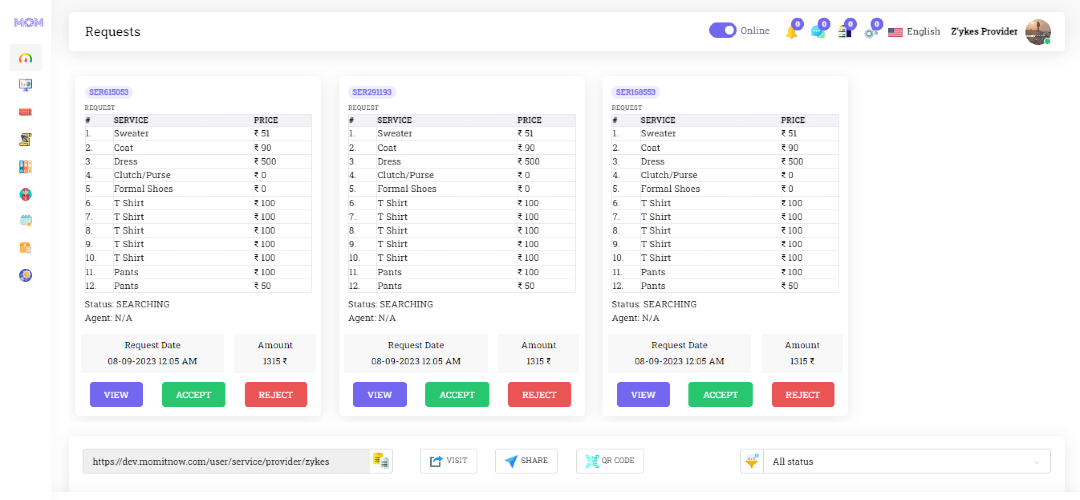This screenshot has height=500, width=1080.
Task: Open the binders folder icon in sidebar
Action: coord(25,167)
